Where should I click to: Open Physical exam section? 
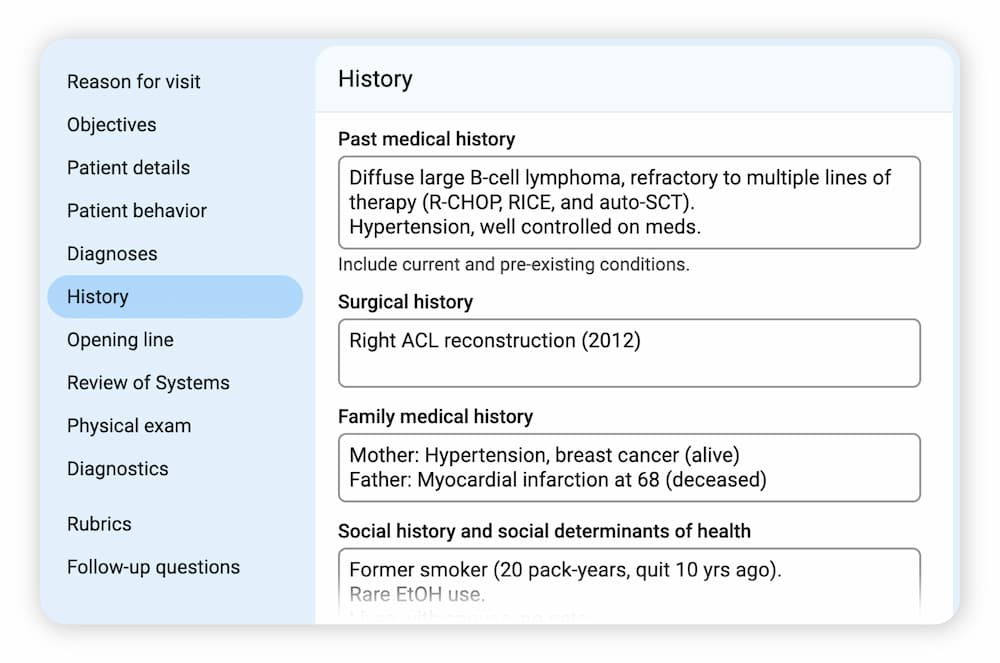[x=129, y=426]
